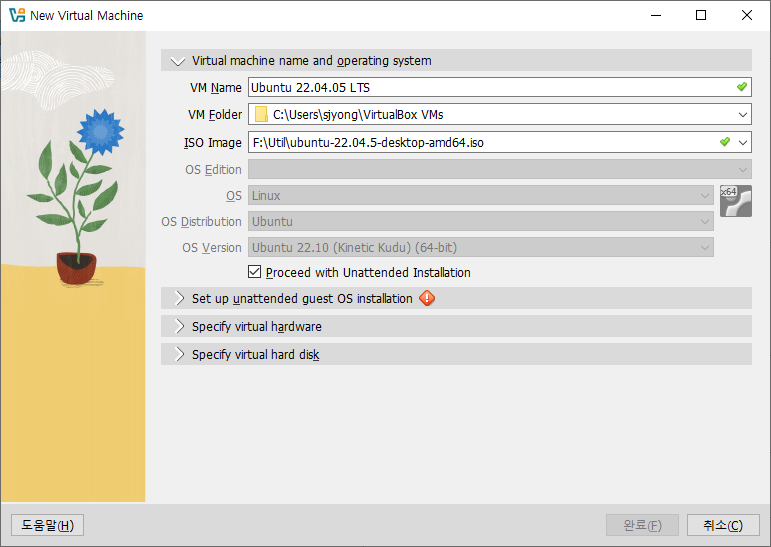771x547 pixels.
Task: Close the New Virtual Machine window
Action: pyautogui.click(x=747, y=15)
